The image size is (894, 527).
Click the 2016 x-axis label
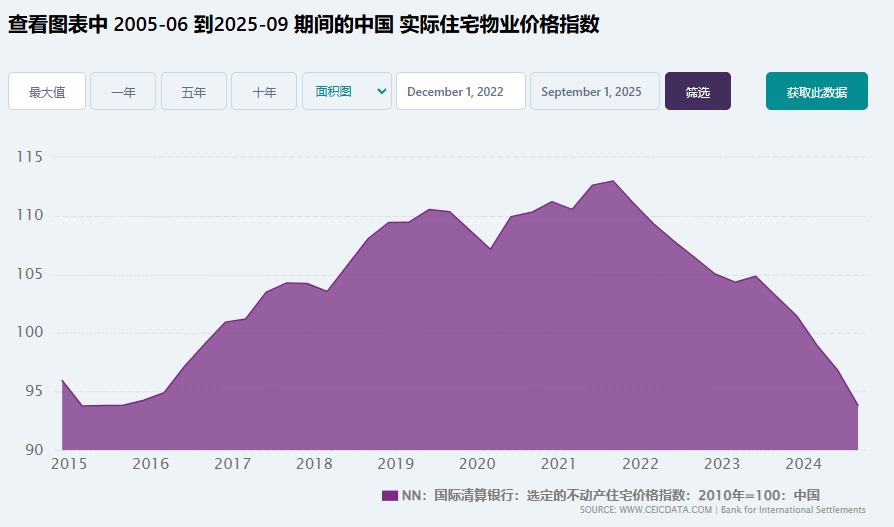click(x=151, y=464)
